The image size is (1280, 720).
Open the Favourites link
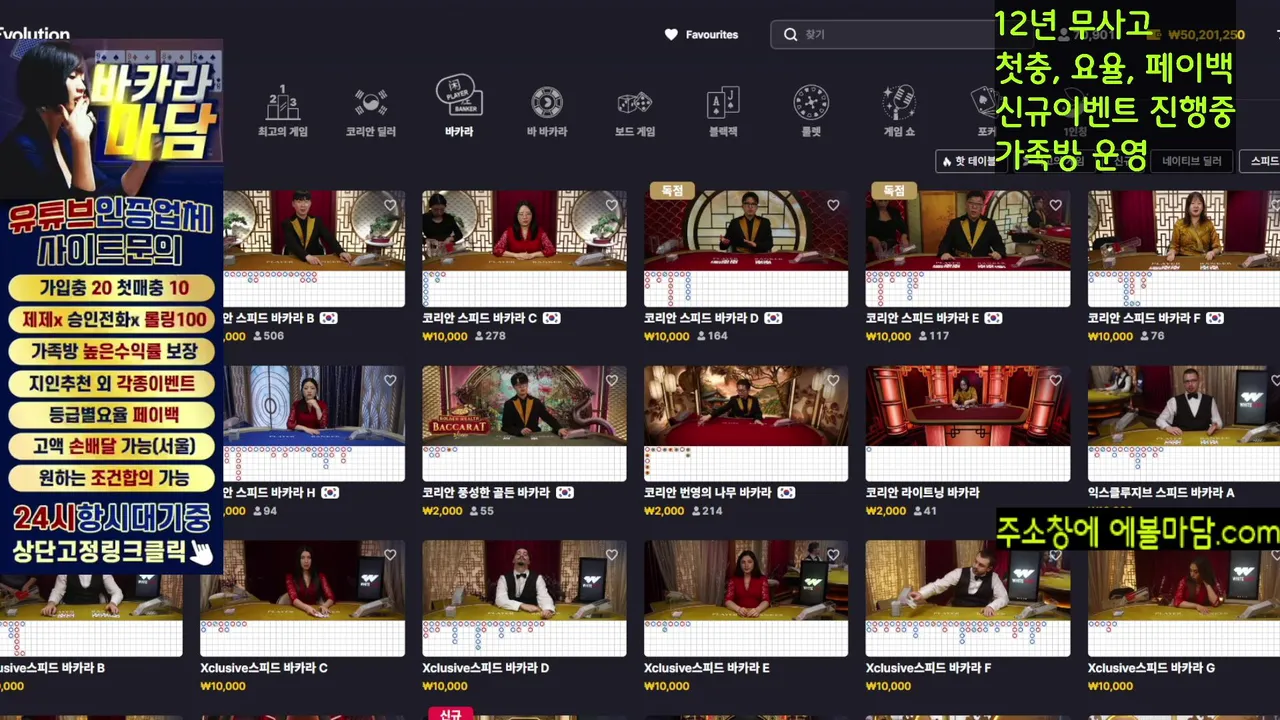pos(701,34)
